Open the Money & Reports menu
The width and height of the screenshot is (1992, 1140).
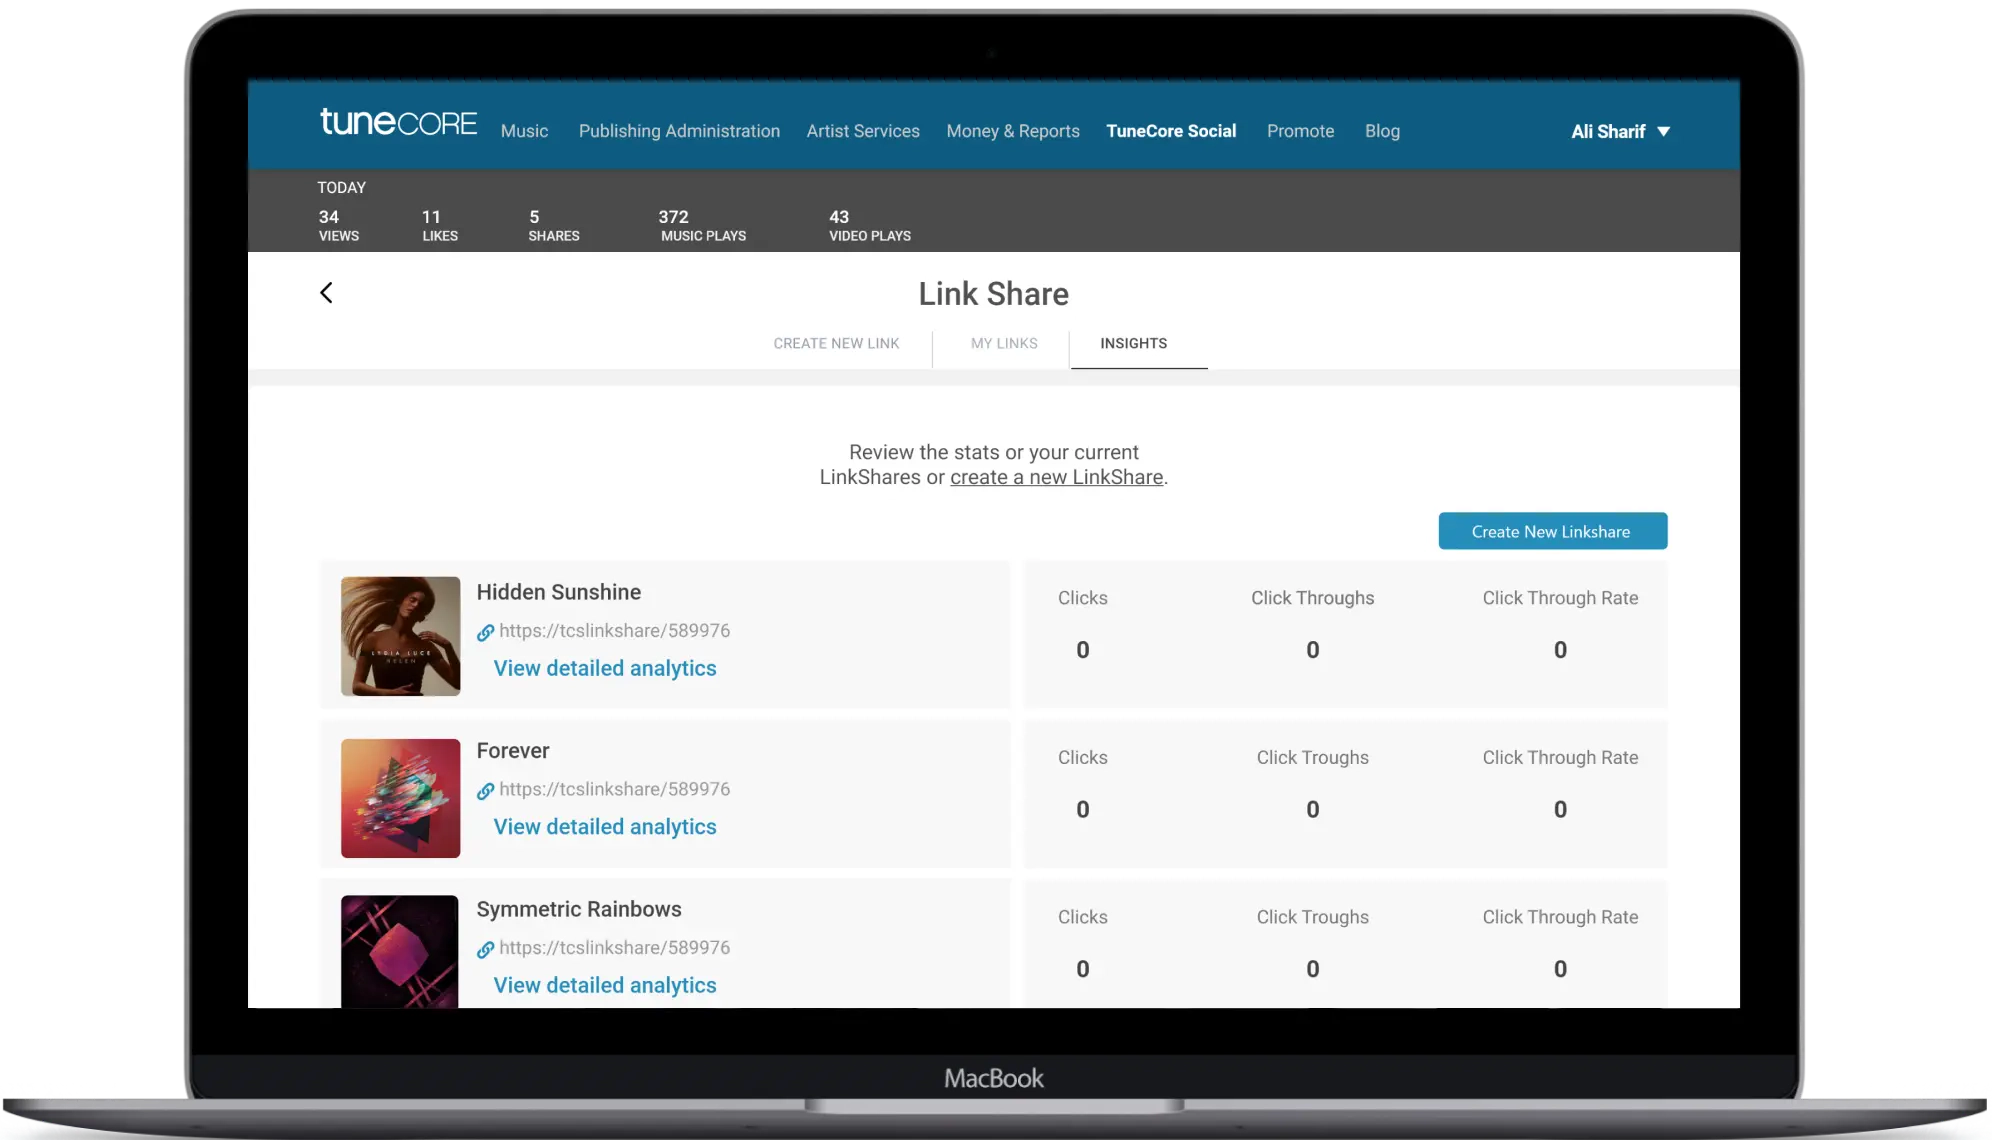[x=1013, y=131]
